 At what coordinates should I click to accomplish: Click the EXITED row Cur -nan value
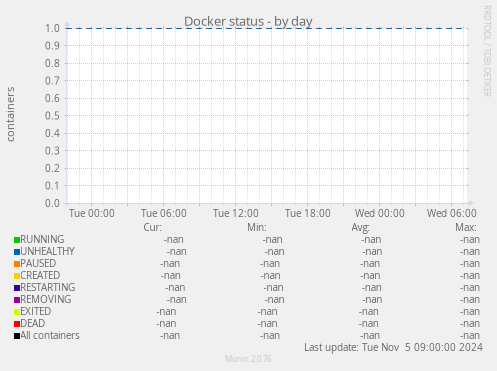(x=166, y=312)
